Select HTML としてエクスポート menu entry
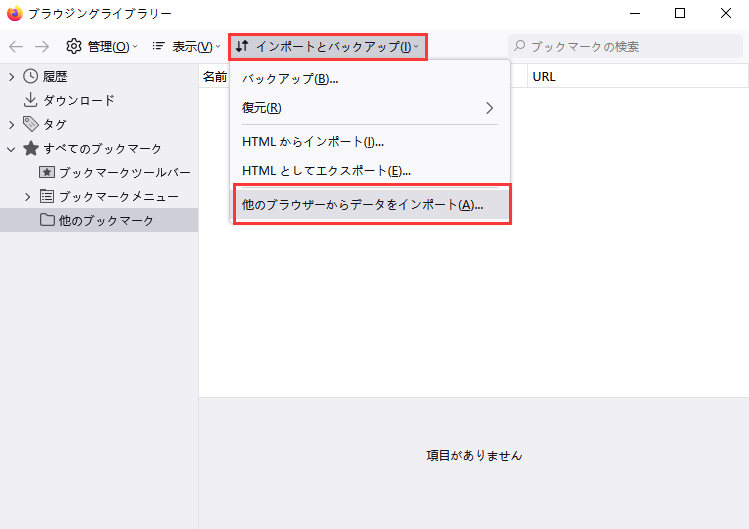Screen dimensions: 749x529 tap(326, 171)
